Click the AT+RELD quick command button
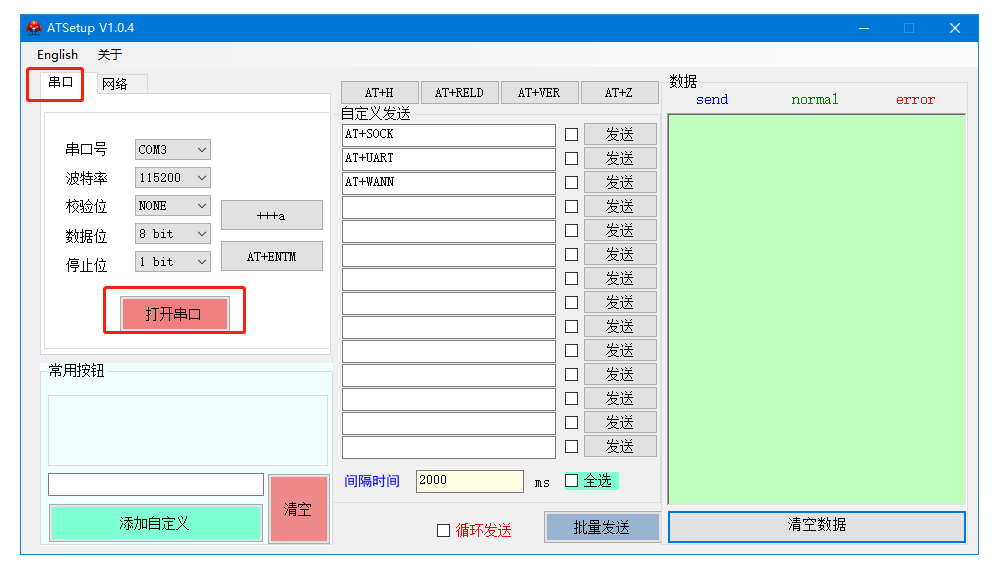Screen dimensions: 999x566 point(459,93)
